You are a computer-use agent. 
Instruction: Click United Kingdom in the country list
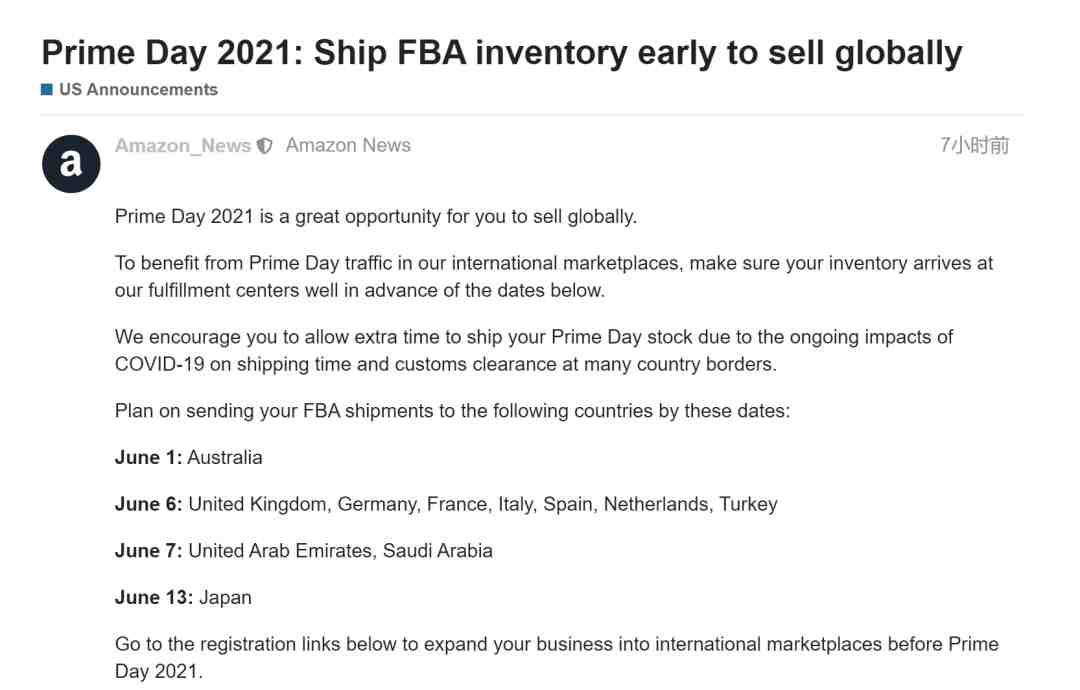pyautogui.click(x=258, y=504)
